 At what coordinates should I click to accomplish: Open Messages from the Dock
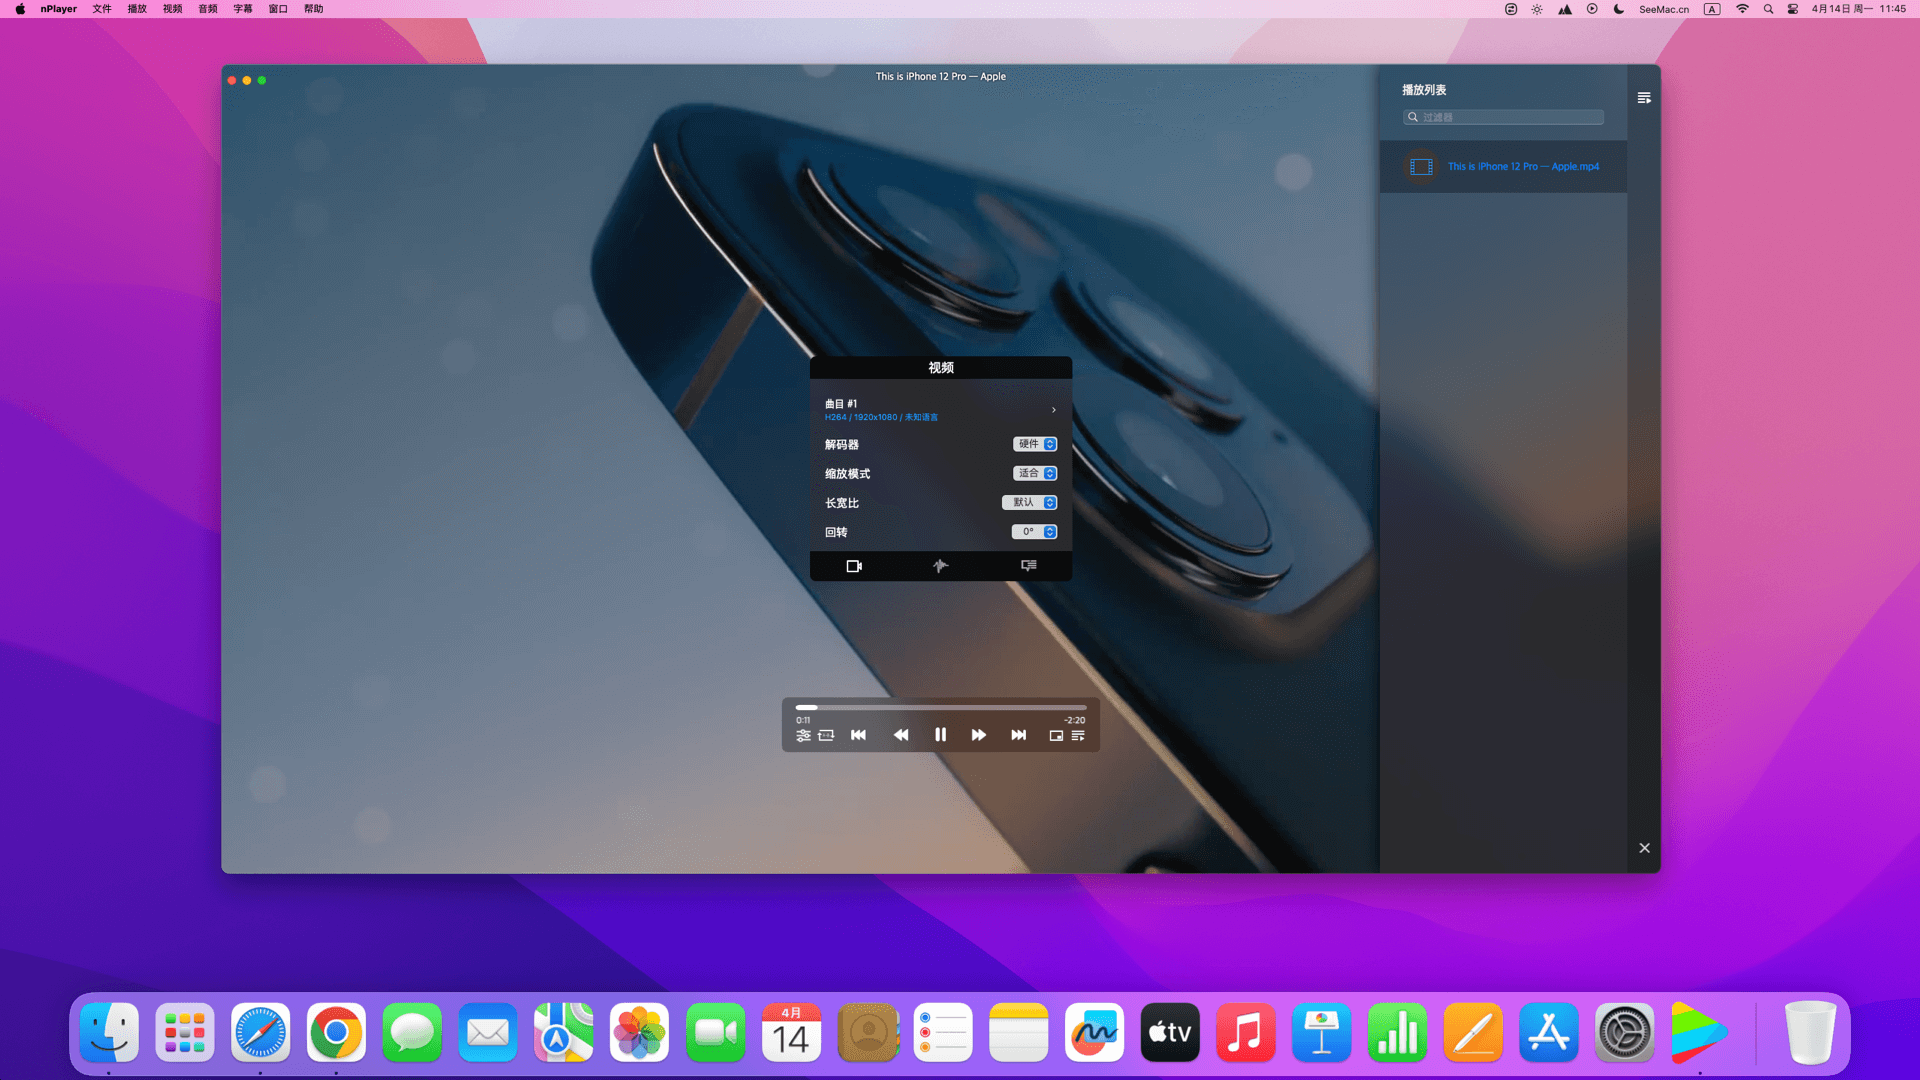click(412, 1032)
